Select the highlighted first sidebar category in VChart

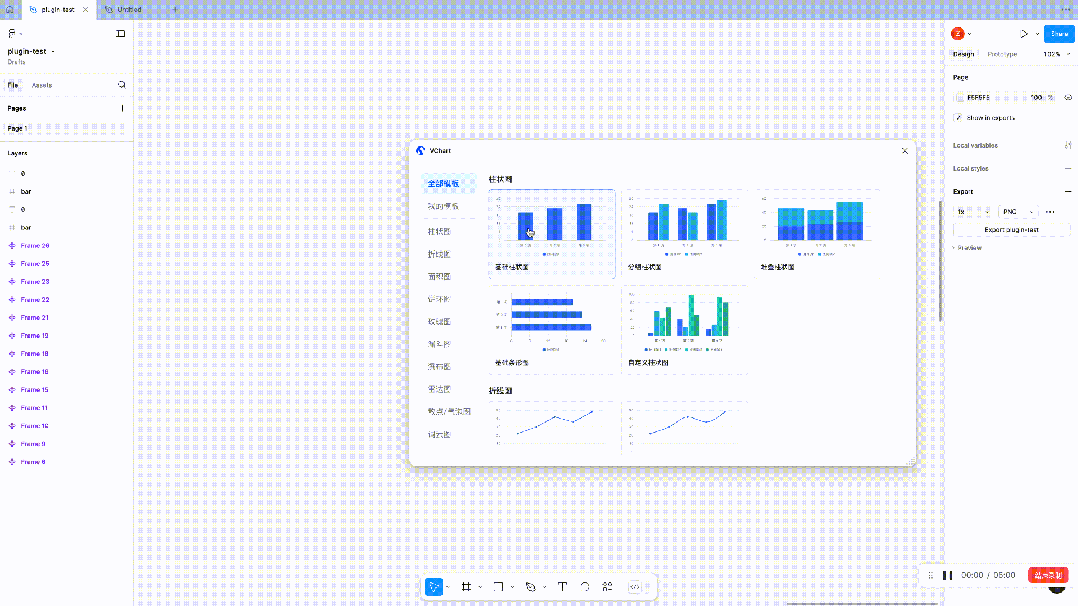pos(448,184)
